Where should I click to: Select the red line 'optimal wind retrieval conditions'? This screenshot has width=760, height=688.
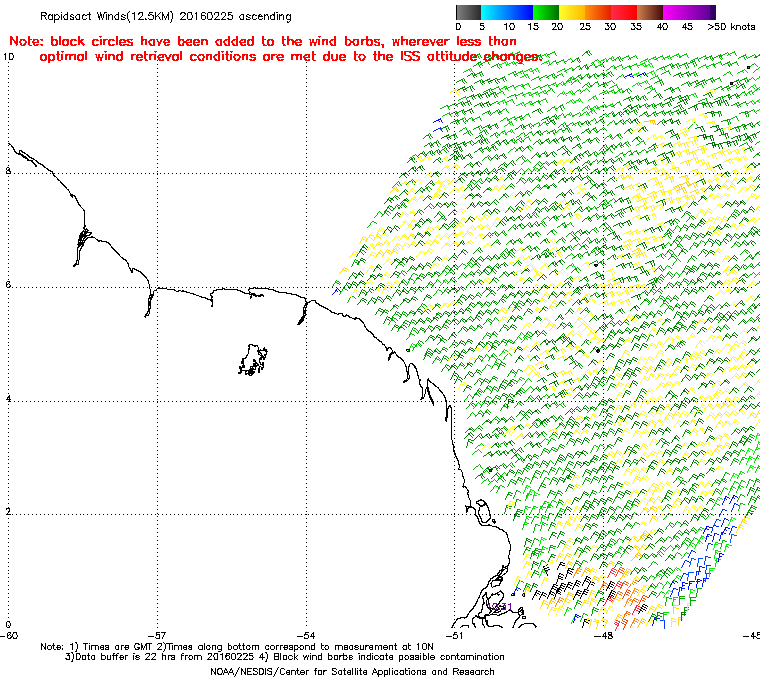pyautogui.click(x=290, y=57)
